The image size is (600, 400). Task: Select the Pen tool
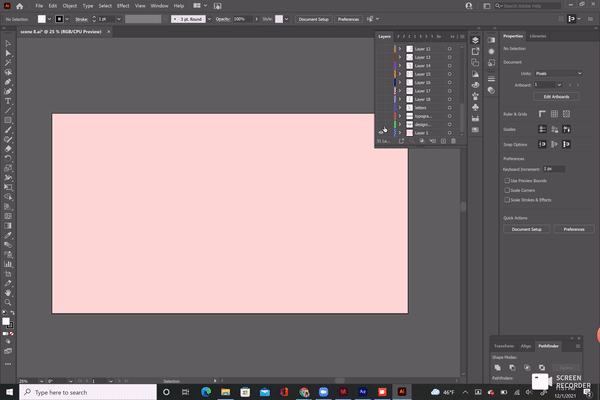8,82
